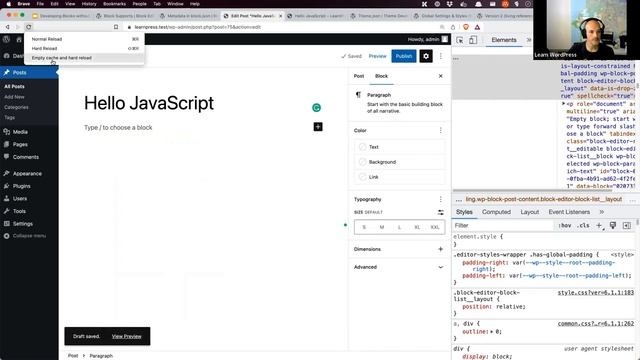Choose Normal Reload from menu
640x360 pixels.
[84, 39]
